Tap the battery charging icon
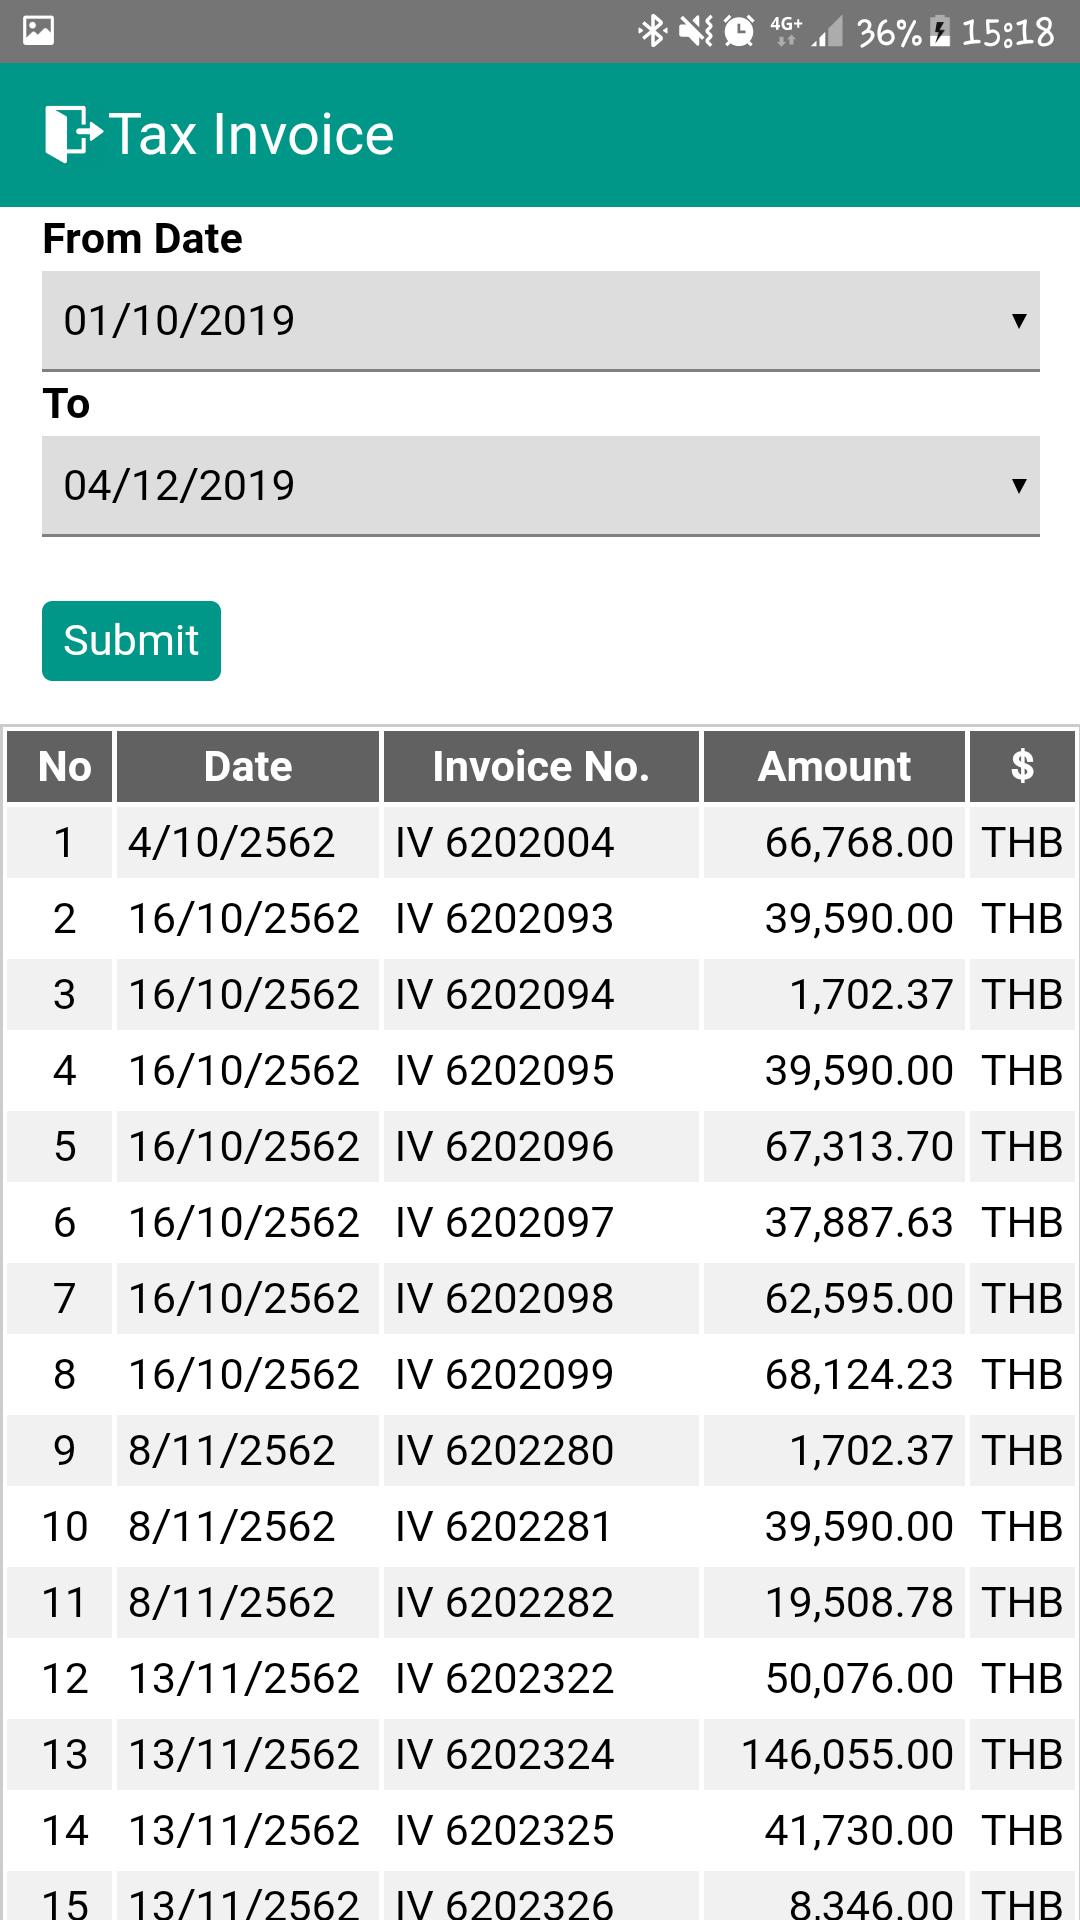The image size is (1080, 1920). pos(940,31)
